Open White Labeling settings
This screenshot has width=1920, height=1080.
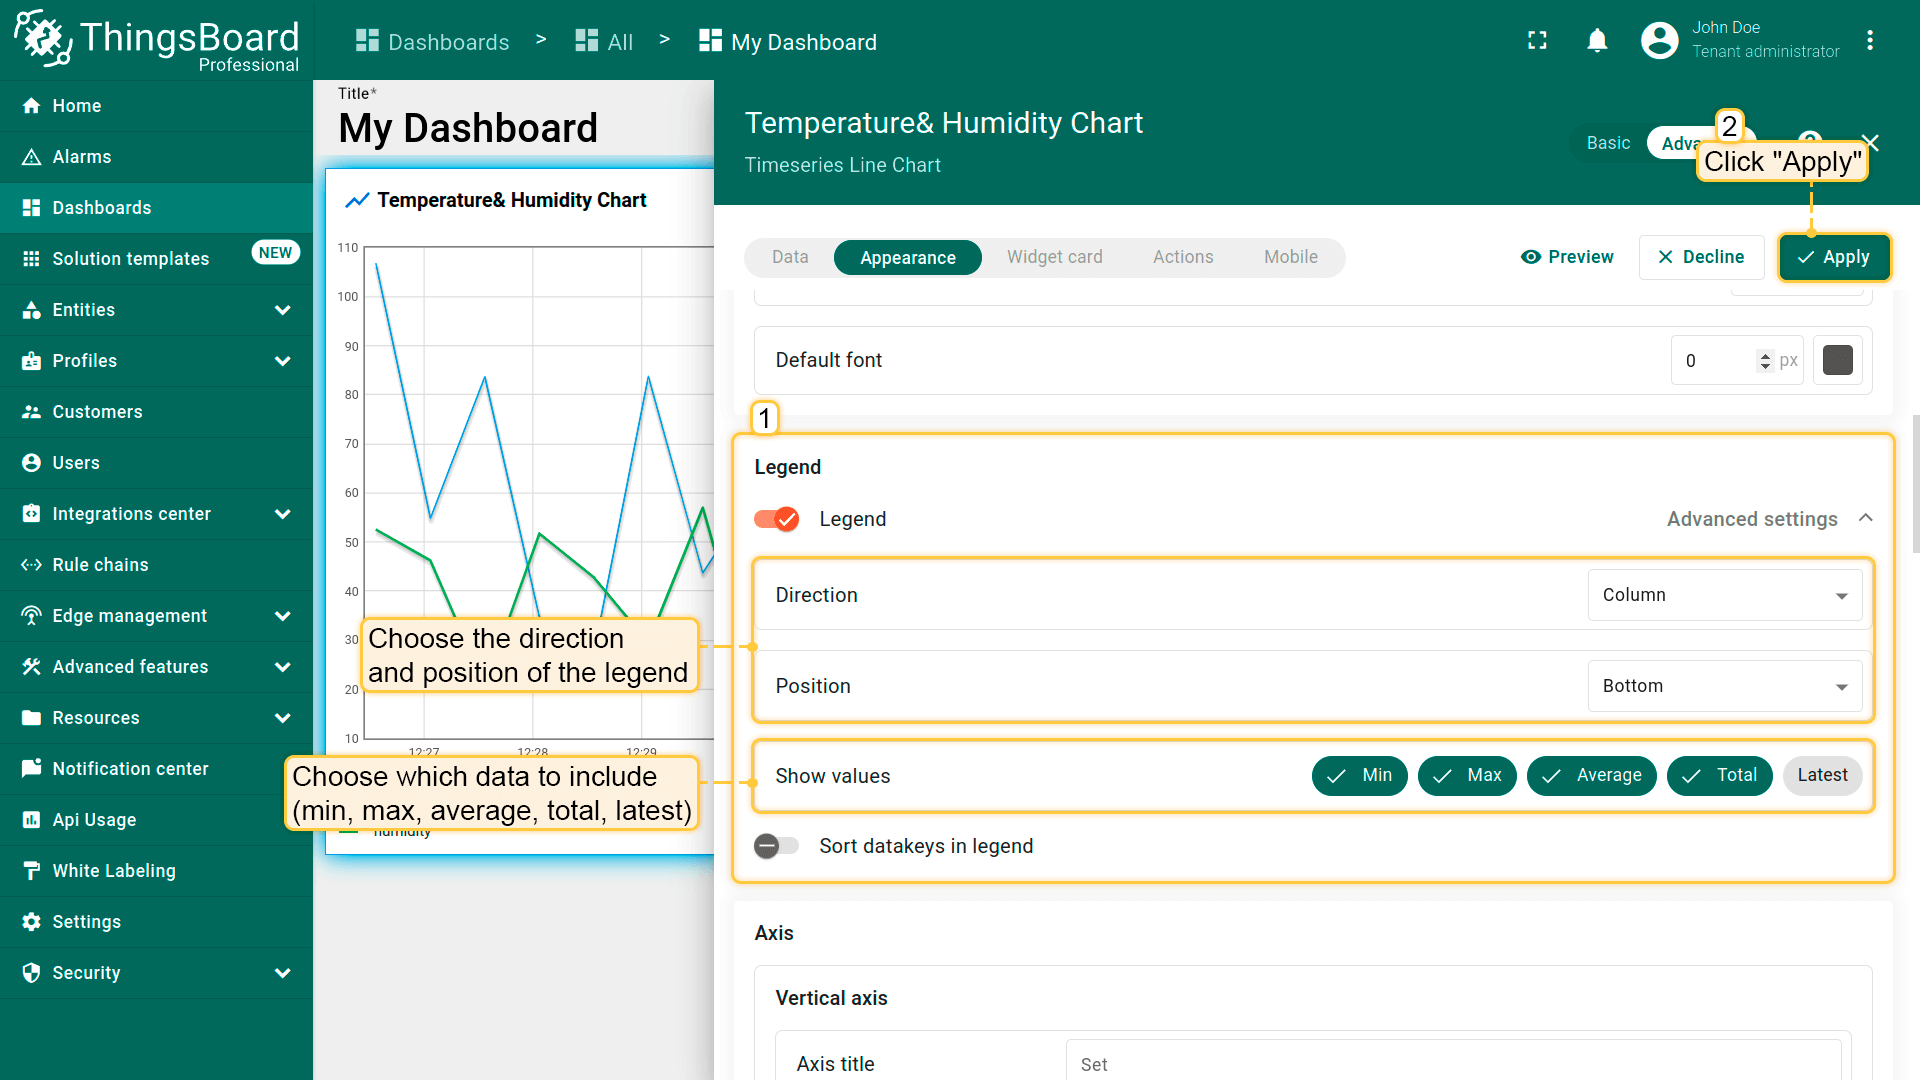113,871
